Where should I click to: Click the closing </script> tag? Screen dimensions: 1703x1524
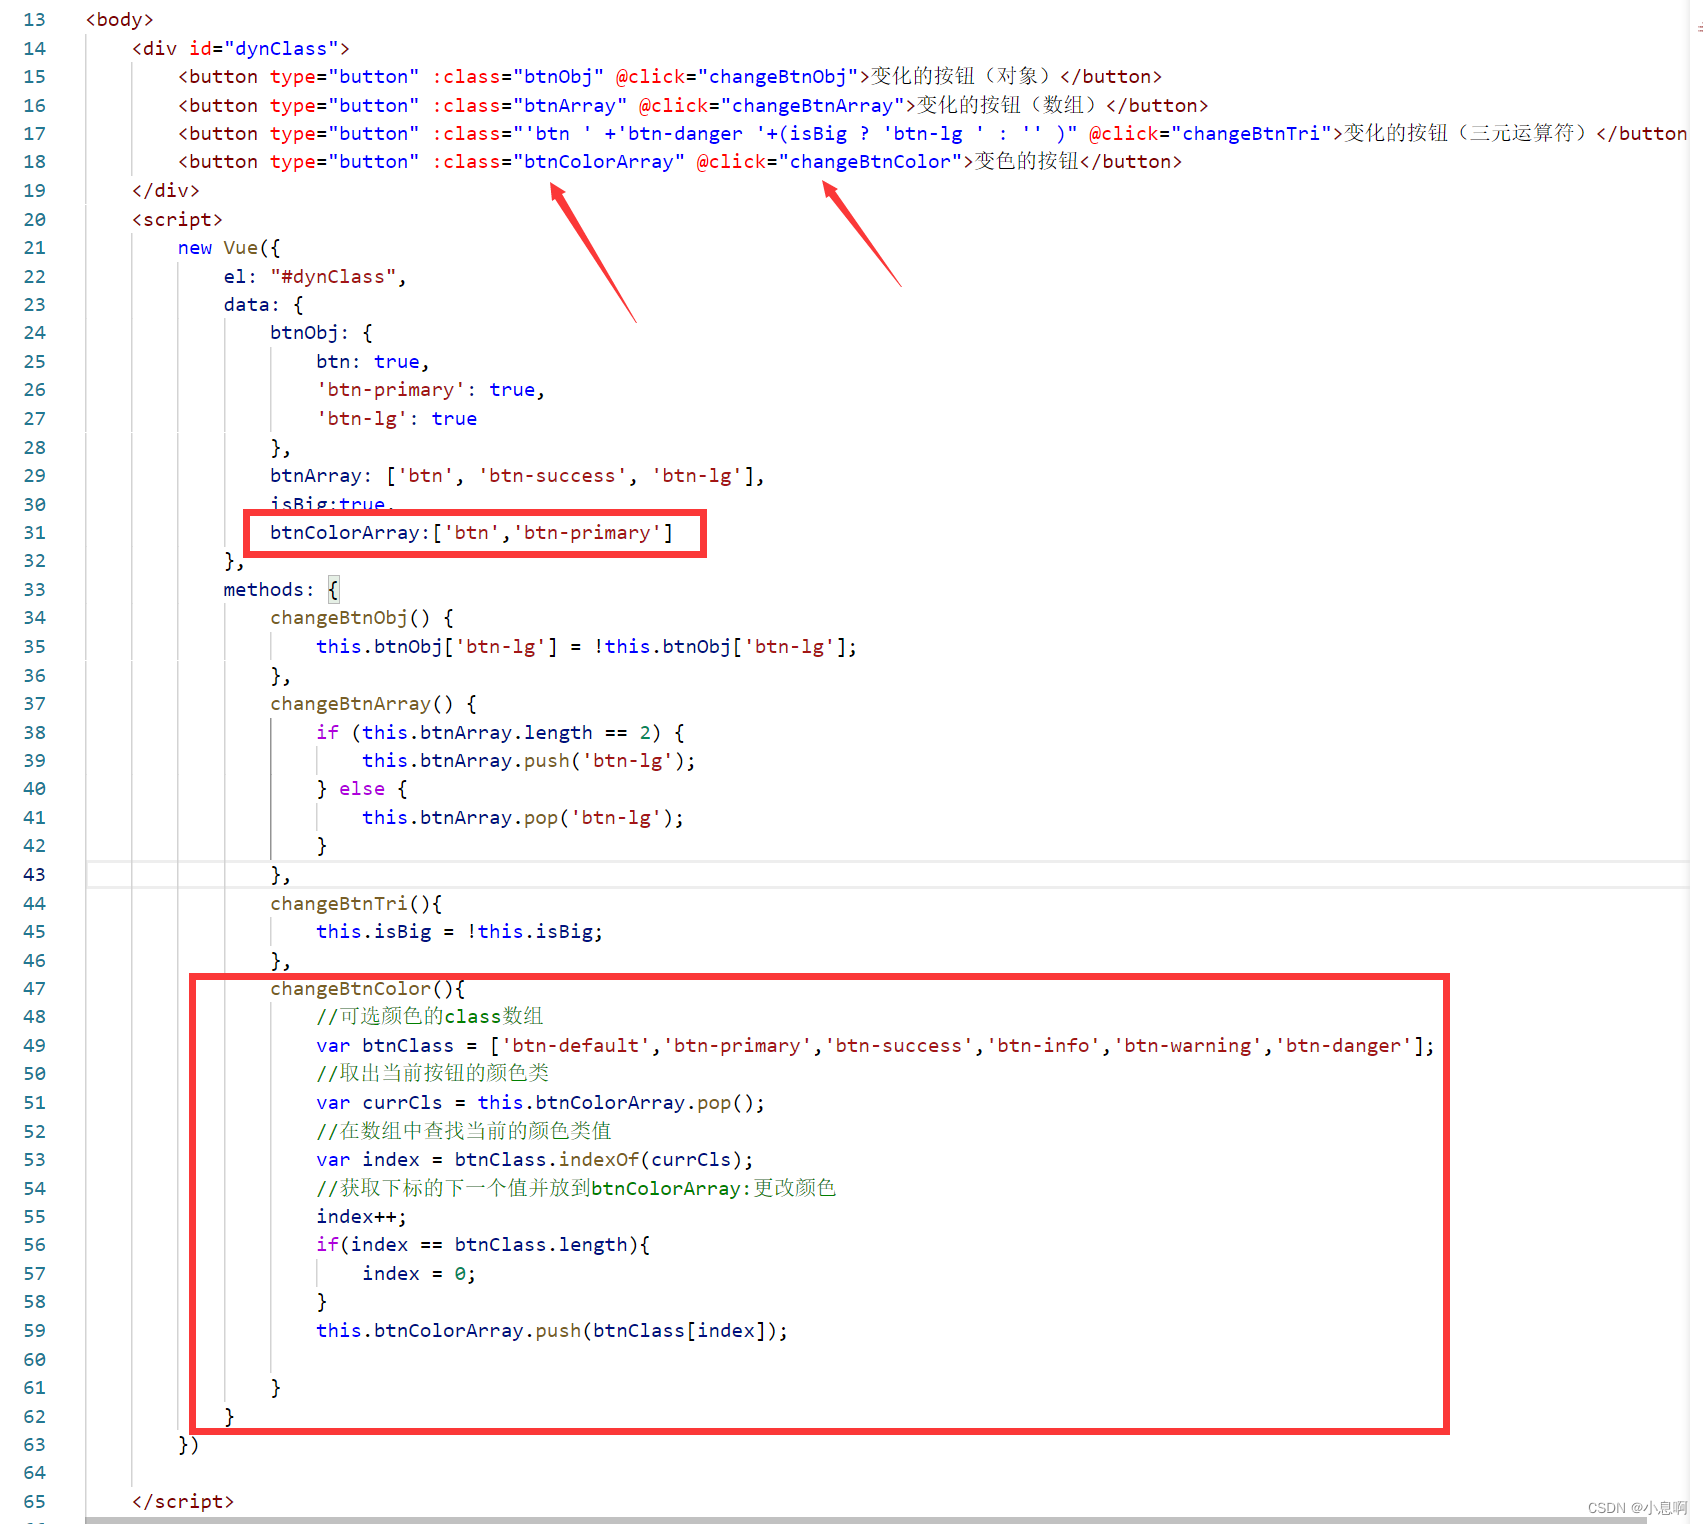point(183,1501)
